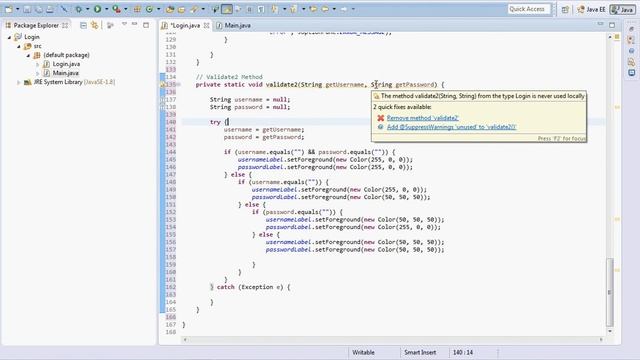
Task: Click the Next Annotation toolbar icon
Action: (x=275, y=9)
